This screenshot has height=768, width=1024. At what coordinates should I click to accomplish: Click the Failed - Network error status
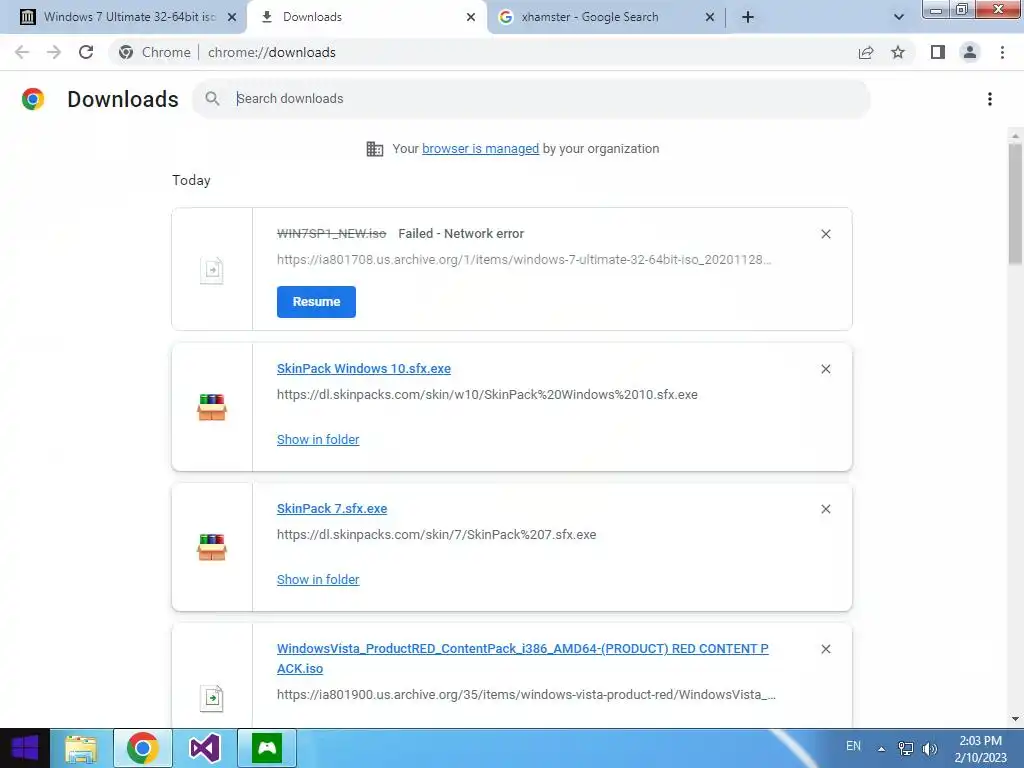tap(461, 233)
